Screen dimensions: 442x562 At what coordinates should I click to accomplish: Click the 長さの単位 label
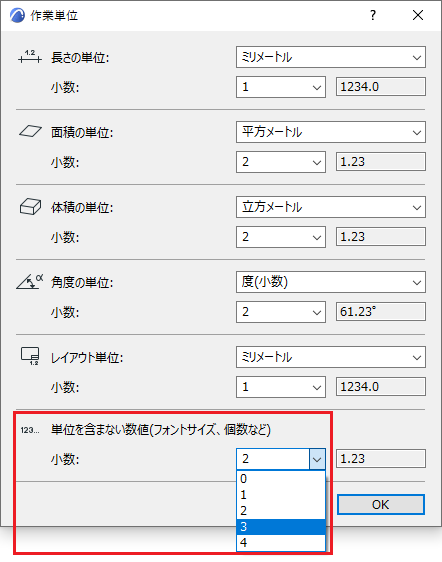80,57
